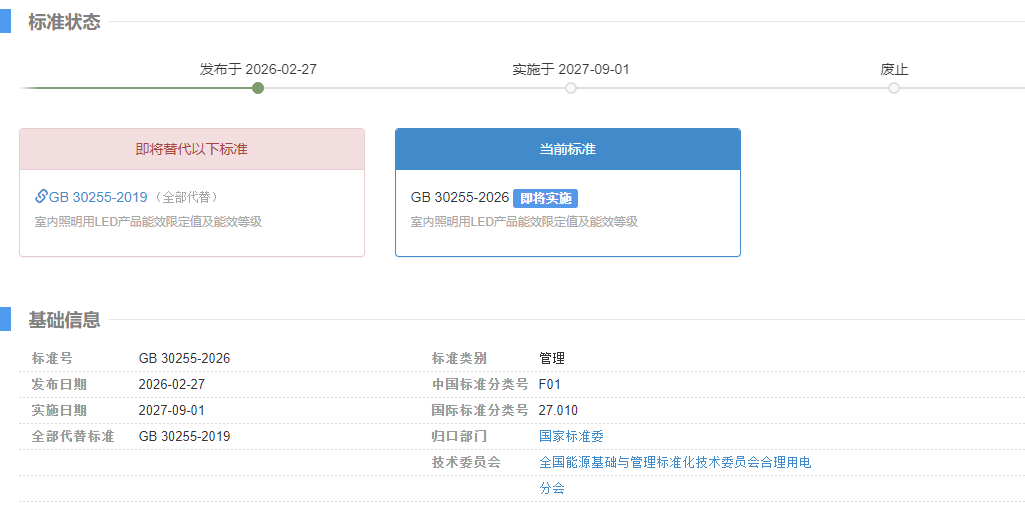The height and width of the screenshot is (505, 1025).
Task: Click the 全部代替标准 field label
Action: coord(73,436)
